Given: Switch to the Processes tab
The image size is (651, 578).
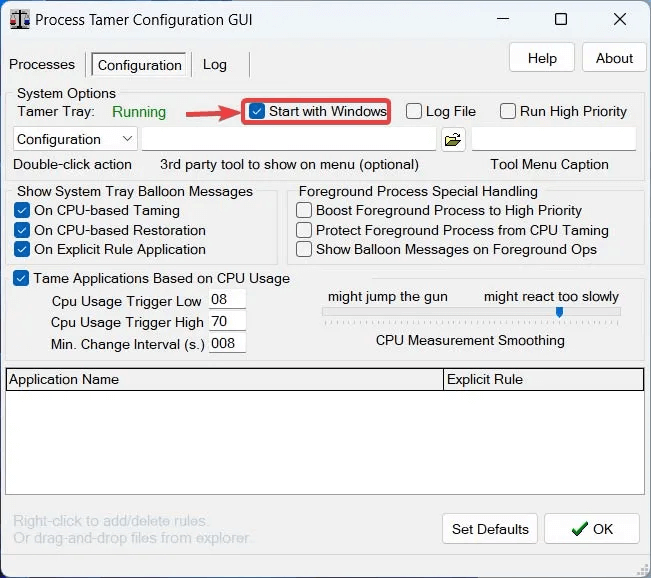Looking at the screenshot, I should coord(42,64).
